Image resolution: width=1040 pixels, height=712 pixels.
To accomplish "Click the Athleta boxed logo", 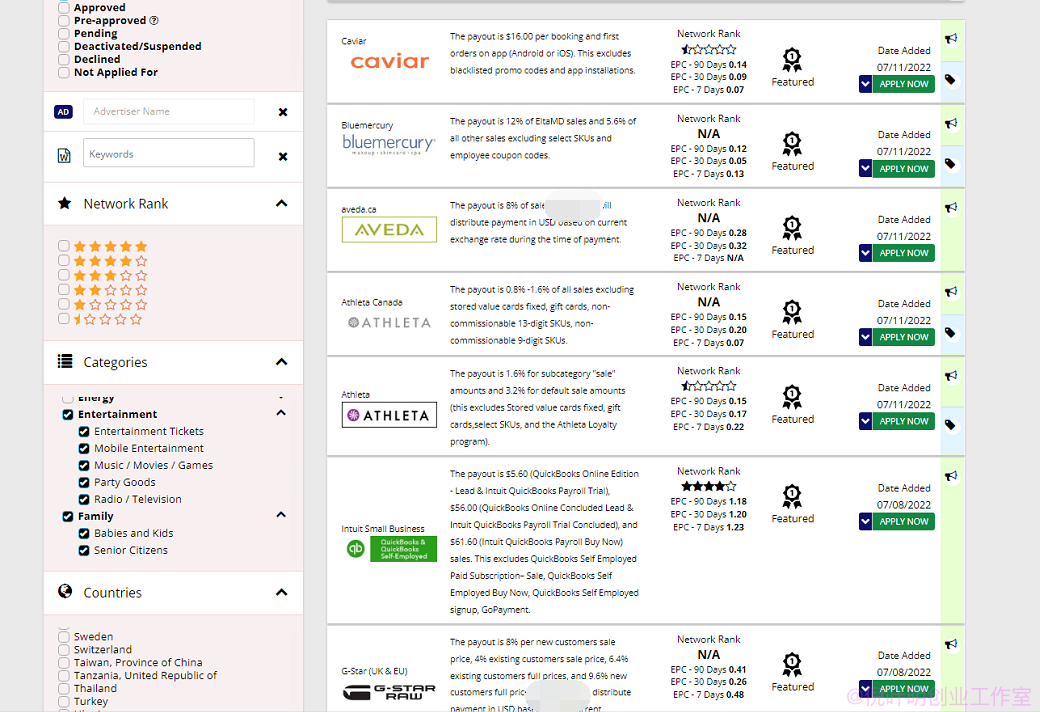I will [389, 415].
